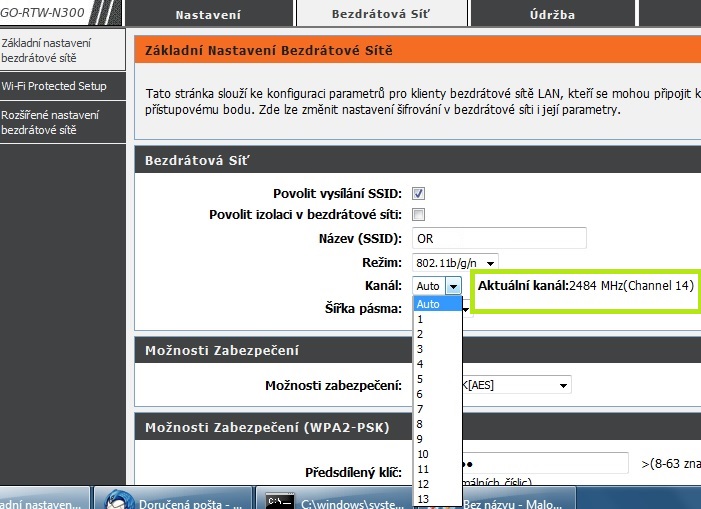The width and height of the screenshot is (701, 509).
Task: Collapse the Kanál dropdown arrow
Action: [x=453, y=286]
